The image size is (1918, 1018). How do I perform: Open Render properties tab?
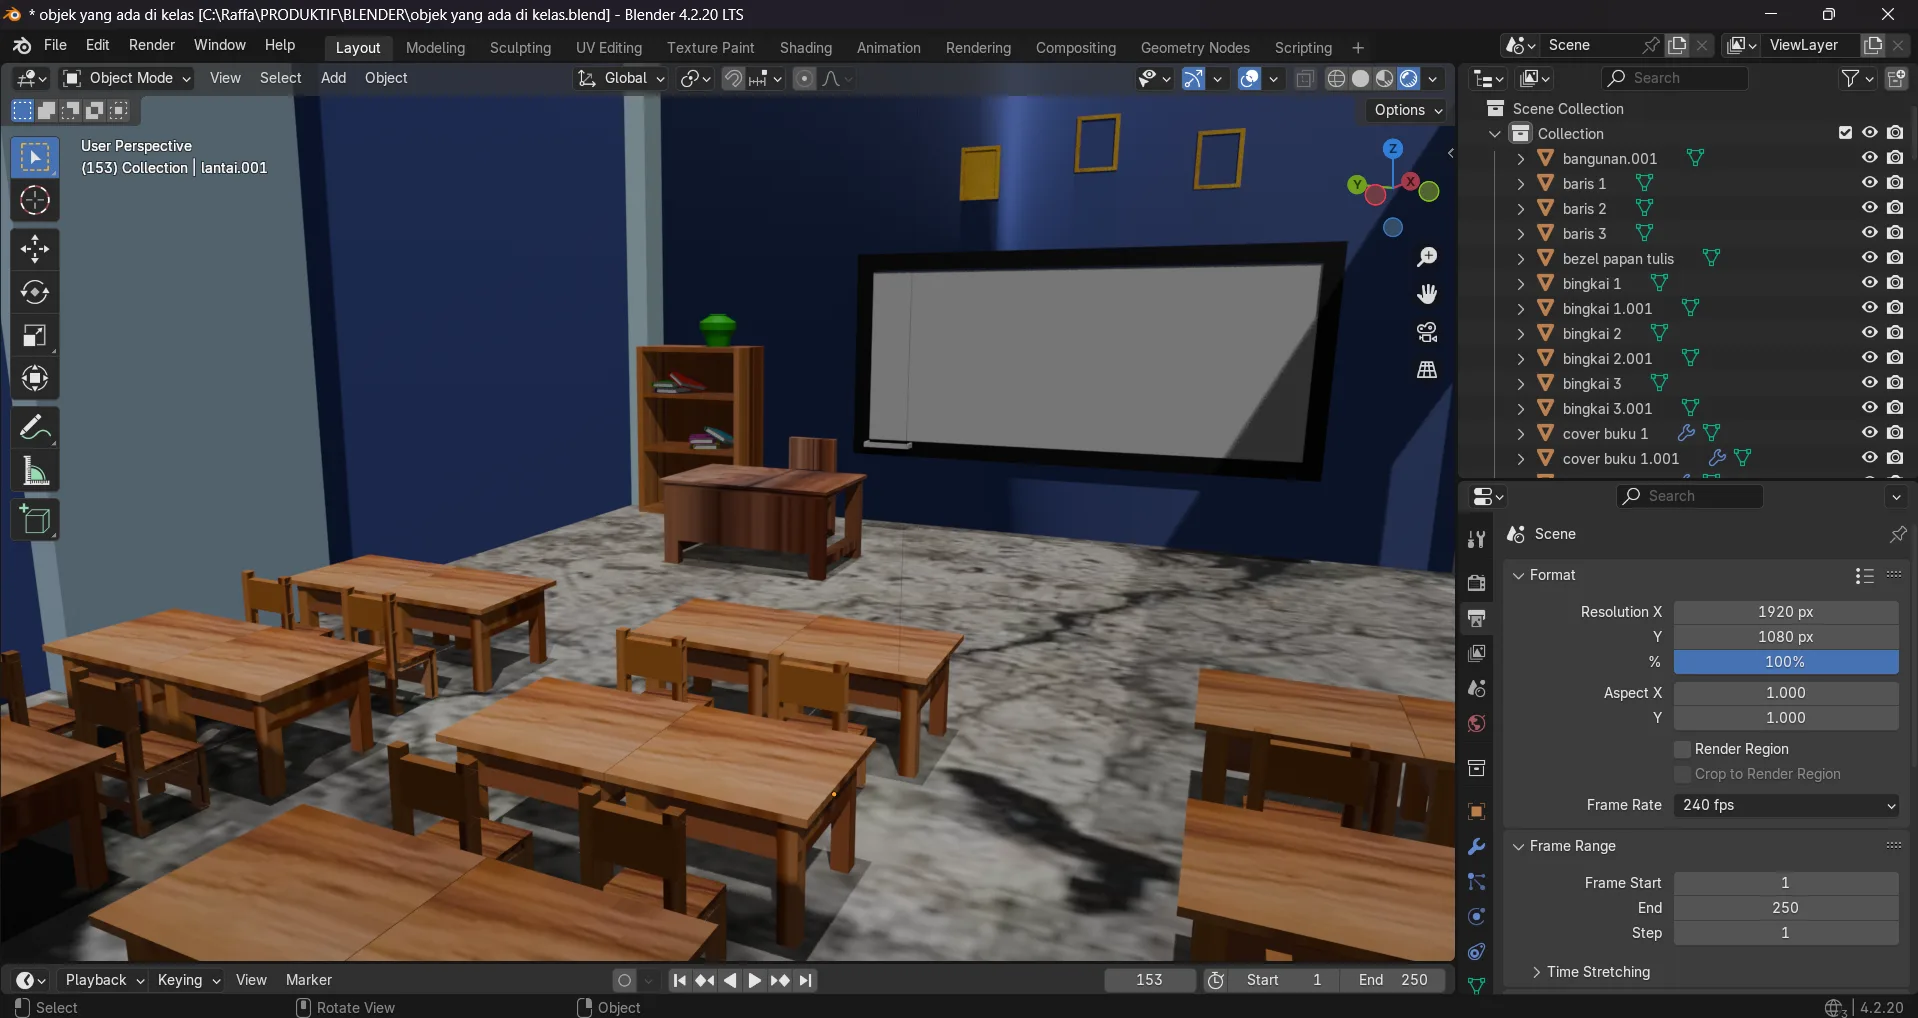[x=1476, y=583]
